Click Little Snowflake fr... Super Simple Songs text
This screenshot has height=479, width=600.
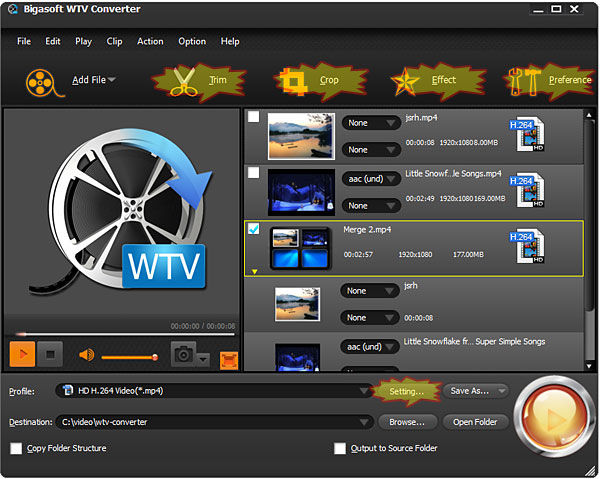(x=474, y=341)
